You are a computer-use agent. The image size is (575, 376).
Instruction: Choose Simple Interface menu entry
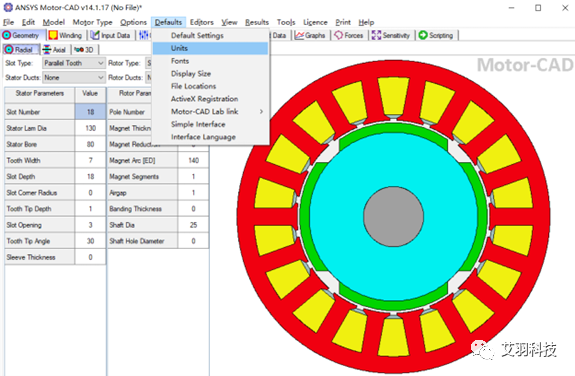click(x=211, y=124)
